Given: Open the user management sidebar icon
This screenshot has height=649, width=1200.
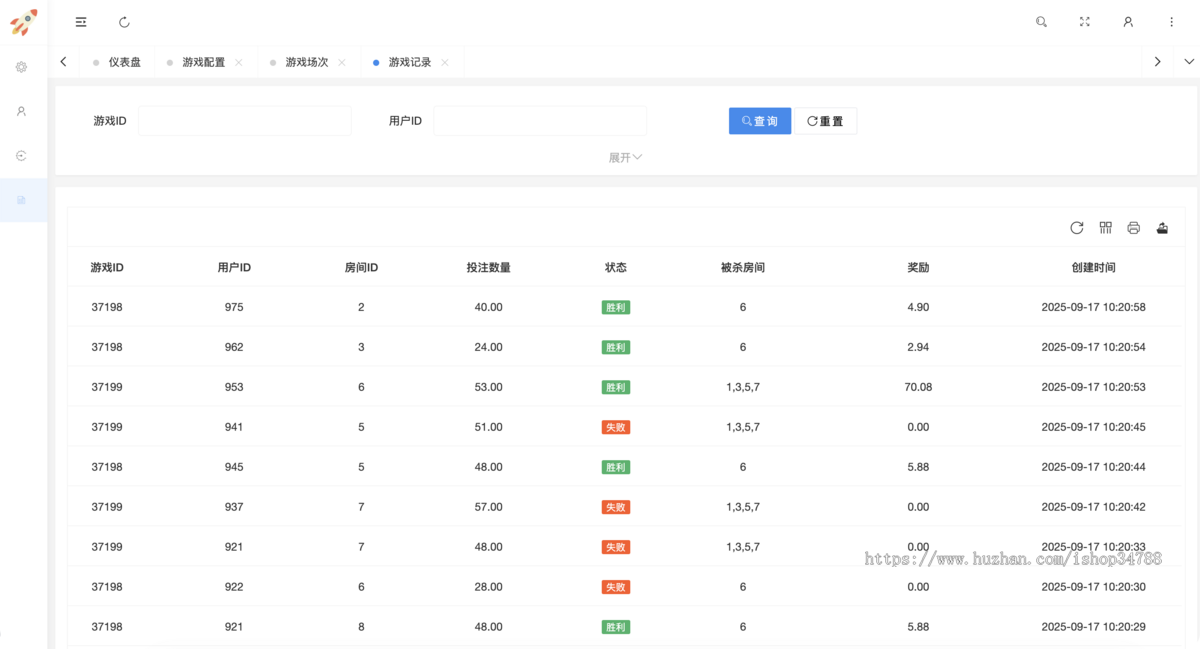Looking at the screenshot, I should click(x=21, y=111).
